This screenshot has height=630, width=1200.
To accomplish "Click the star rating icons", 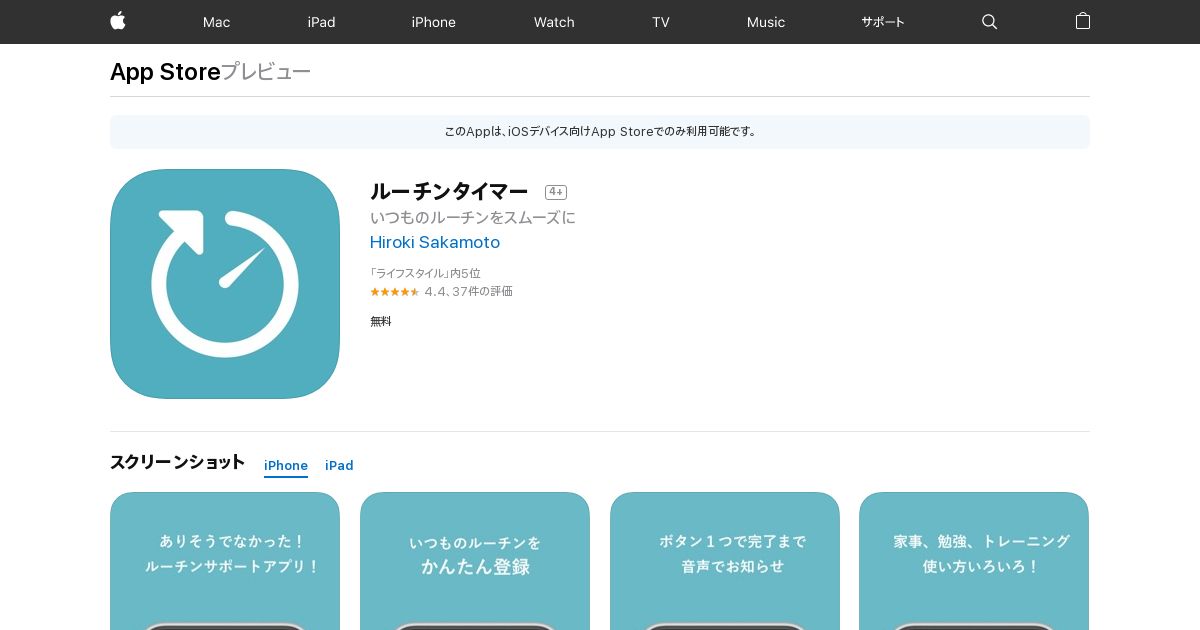I will click(x=395, y=292).
